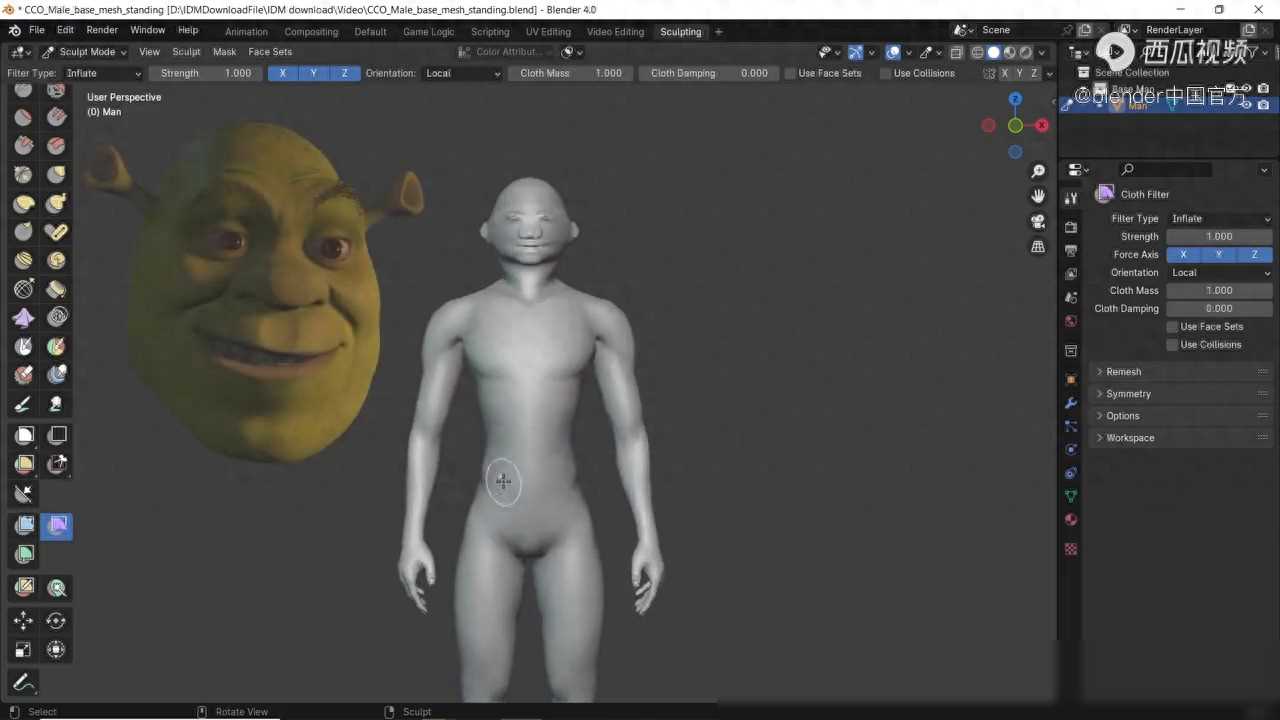Viewport: 1280px width, 720px height.
Task: Open header Orientation Local dropdown
Action: point(462,73)
